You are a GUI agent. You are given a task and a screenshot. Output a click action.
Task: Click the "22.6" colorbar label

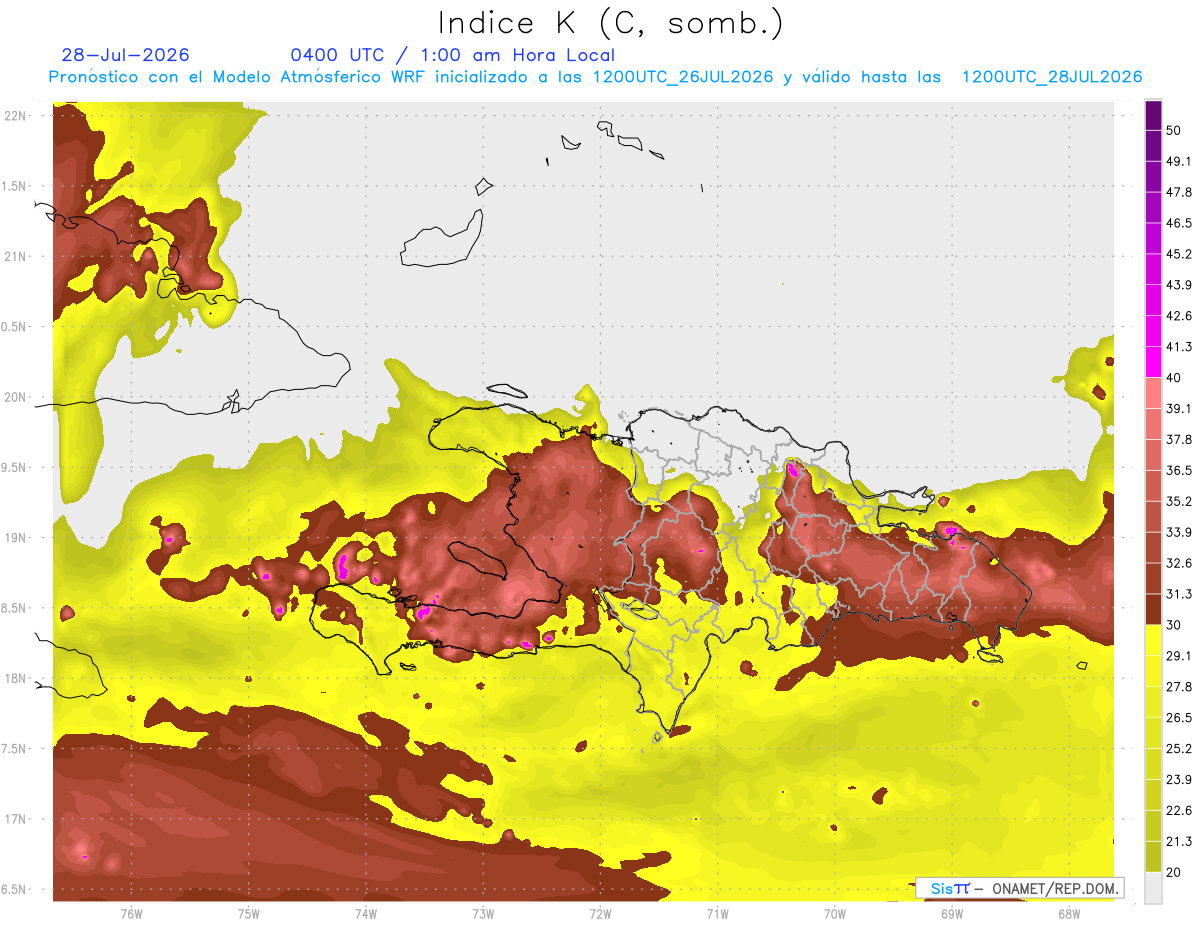tap(1178, 811)
